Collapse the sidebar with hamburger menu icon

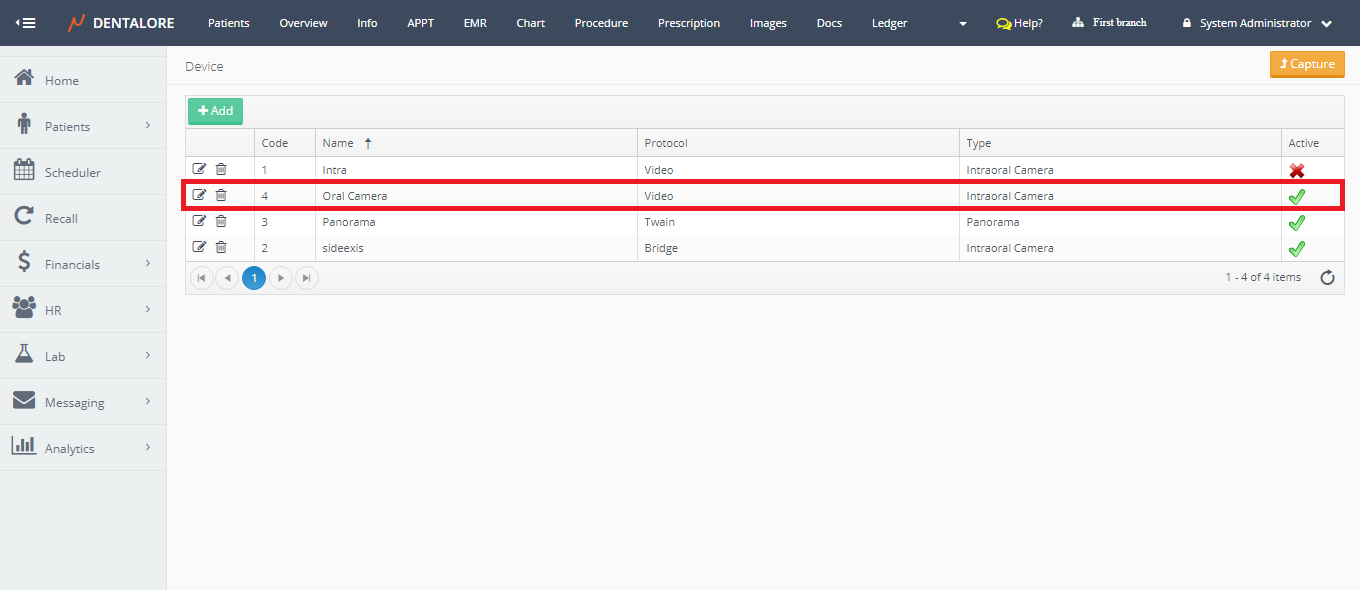point(25,23)
